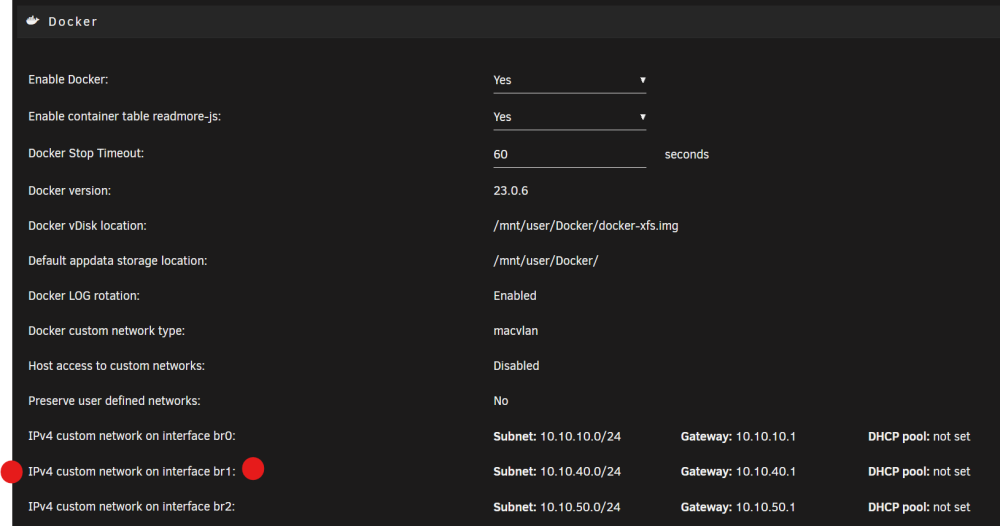Click the preserve networks value No
Image resolution: width=1000 pixels, height=526 pixels.
[x=501, y=401]
